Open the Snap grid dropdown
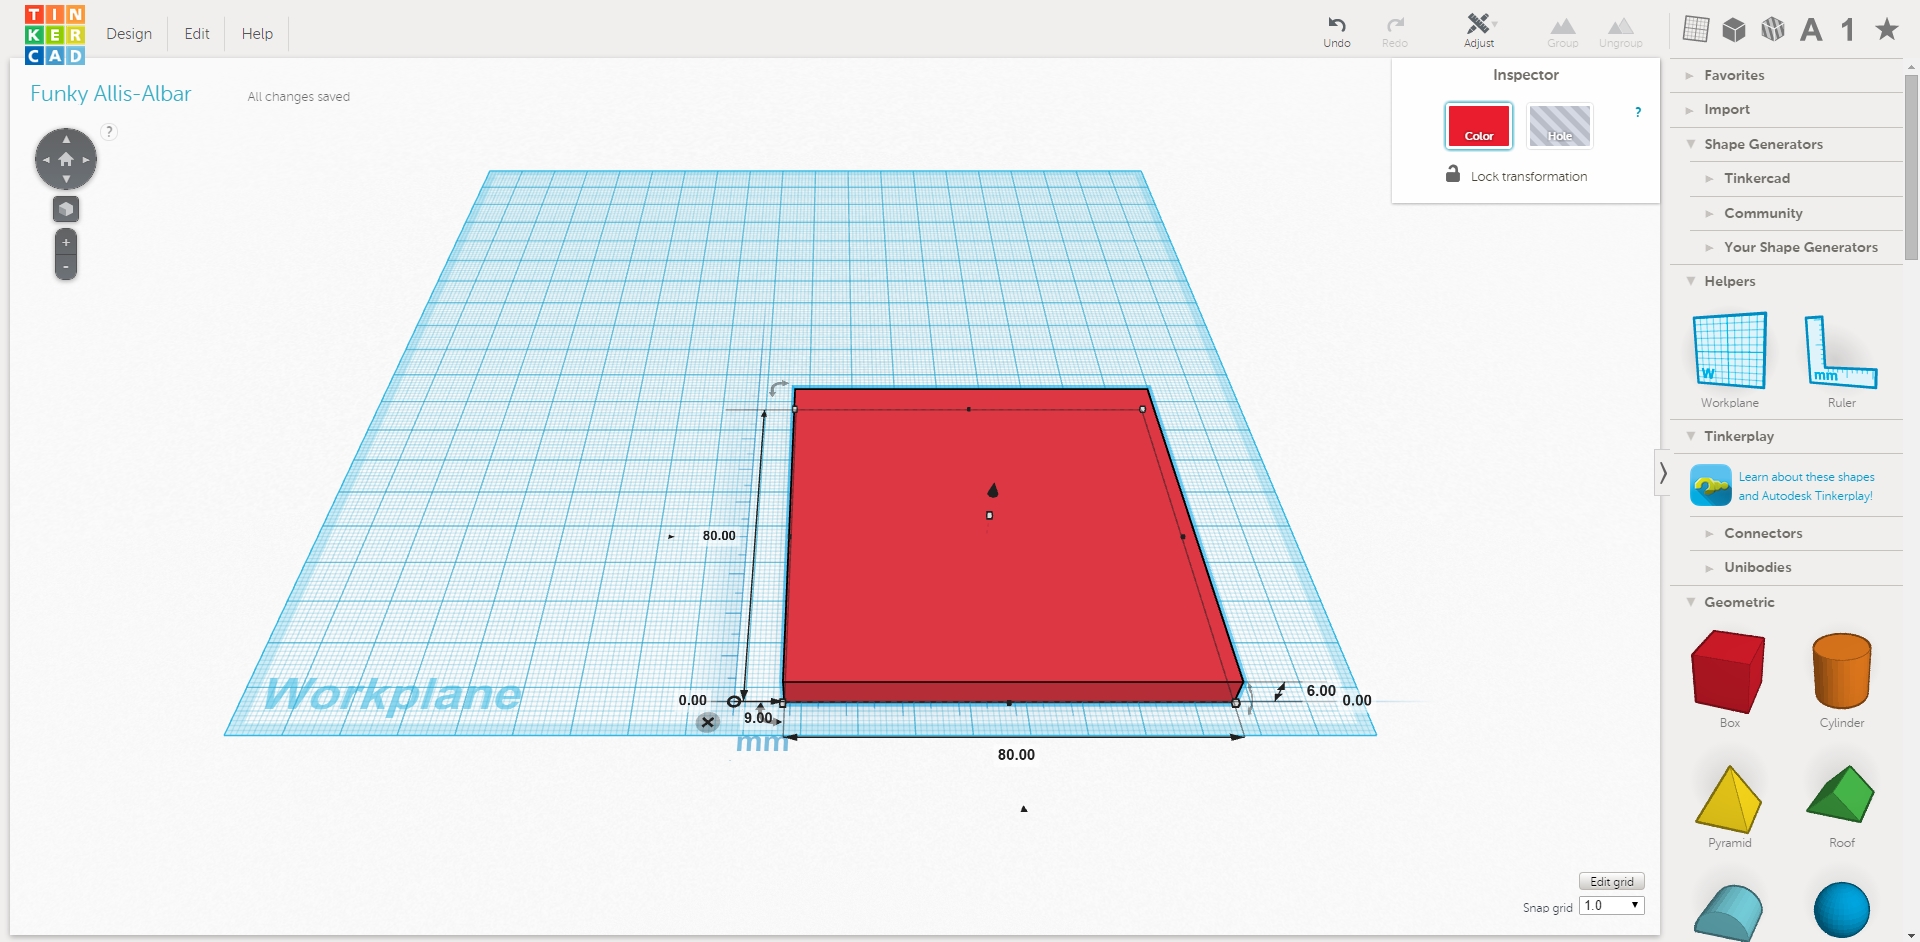 (1612, 906)
